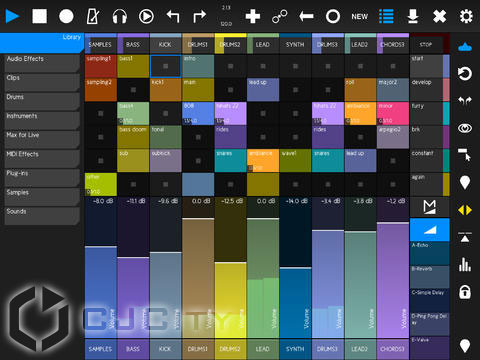480x360 pixels.
Task: Click the circled play icon
Action: [146, 16]
